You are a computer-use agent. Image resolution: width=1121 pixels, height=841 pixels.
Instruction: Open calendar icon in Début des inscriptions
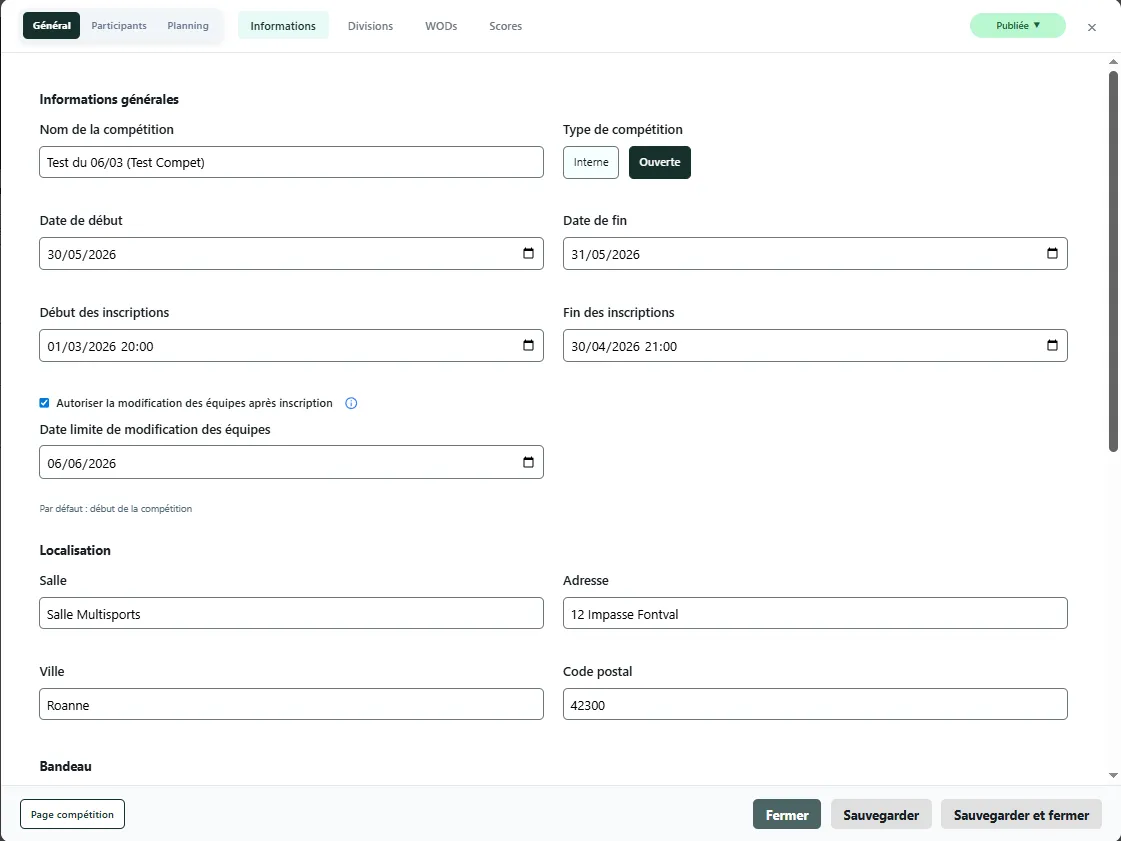(528, 346)
